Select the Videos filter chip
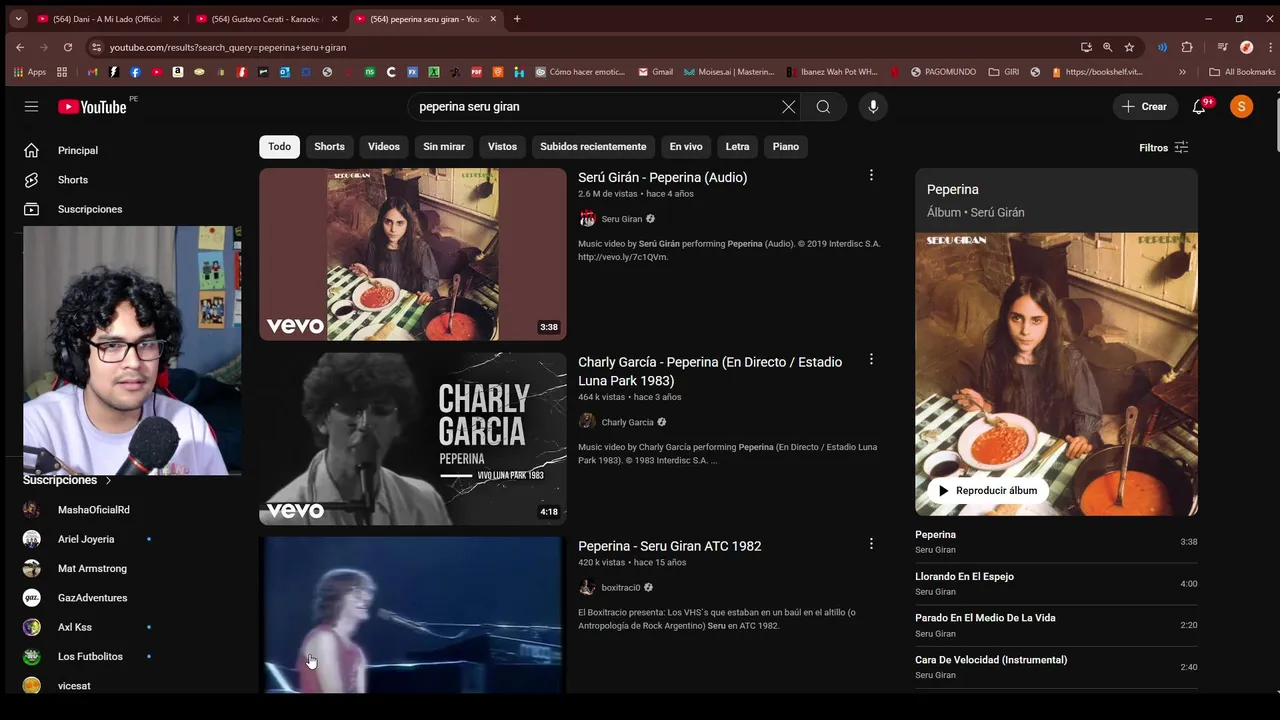 point(383,147)
